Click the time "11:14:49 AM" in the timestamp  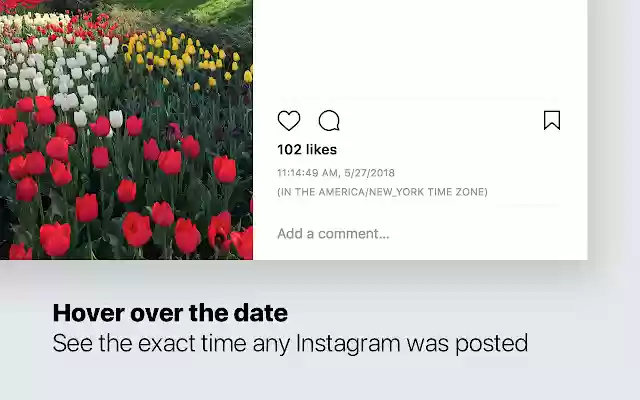click(308, 173)
